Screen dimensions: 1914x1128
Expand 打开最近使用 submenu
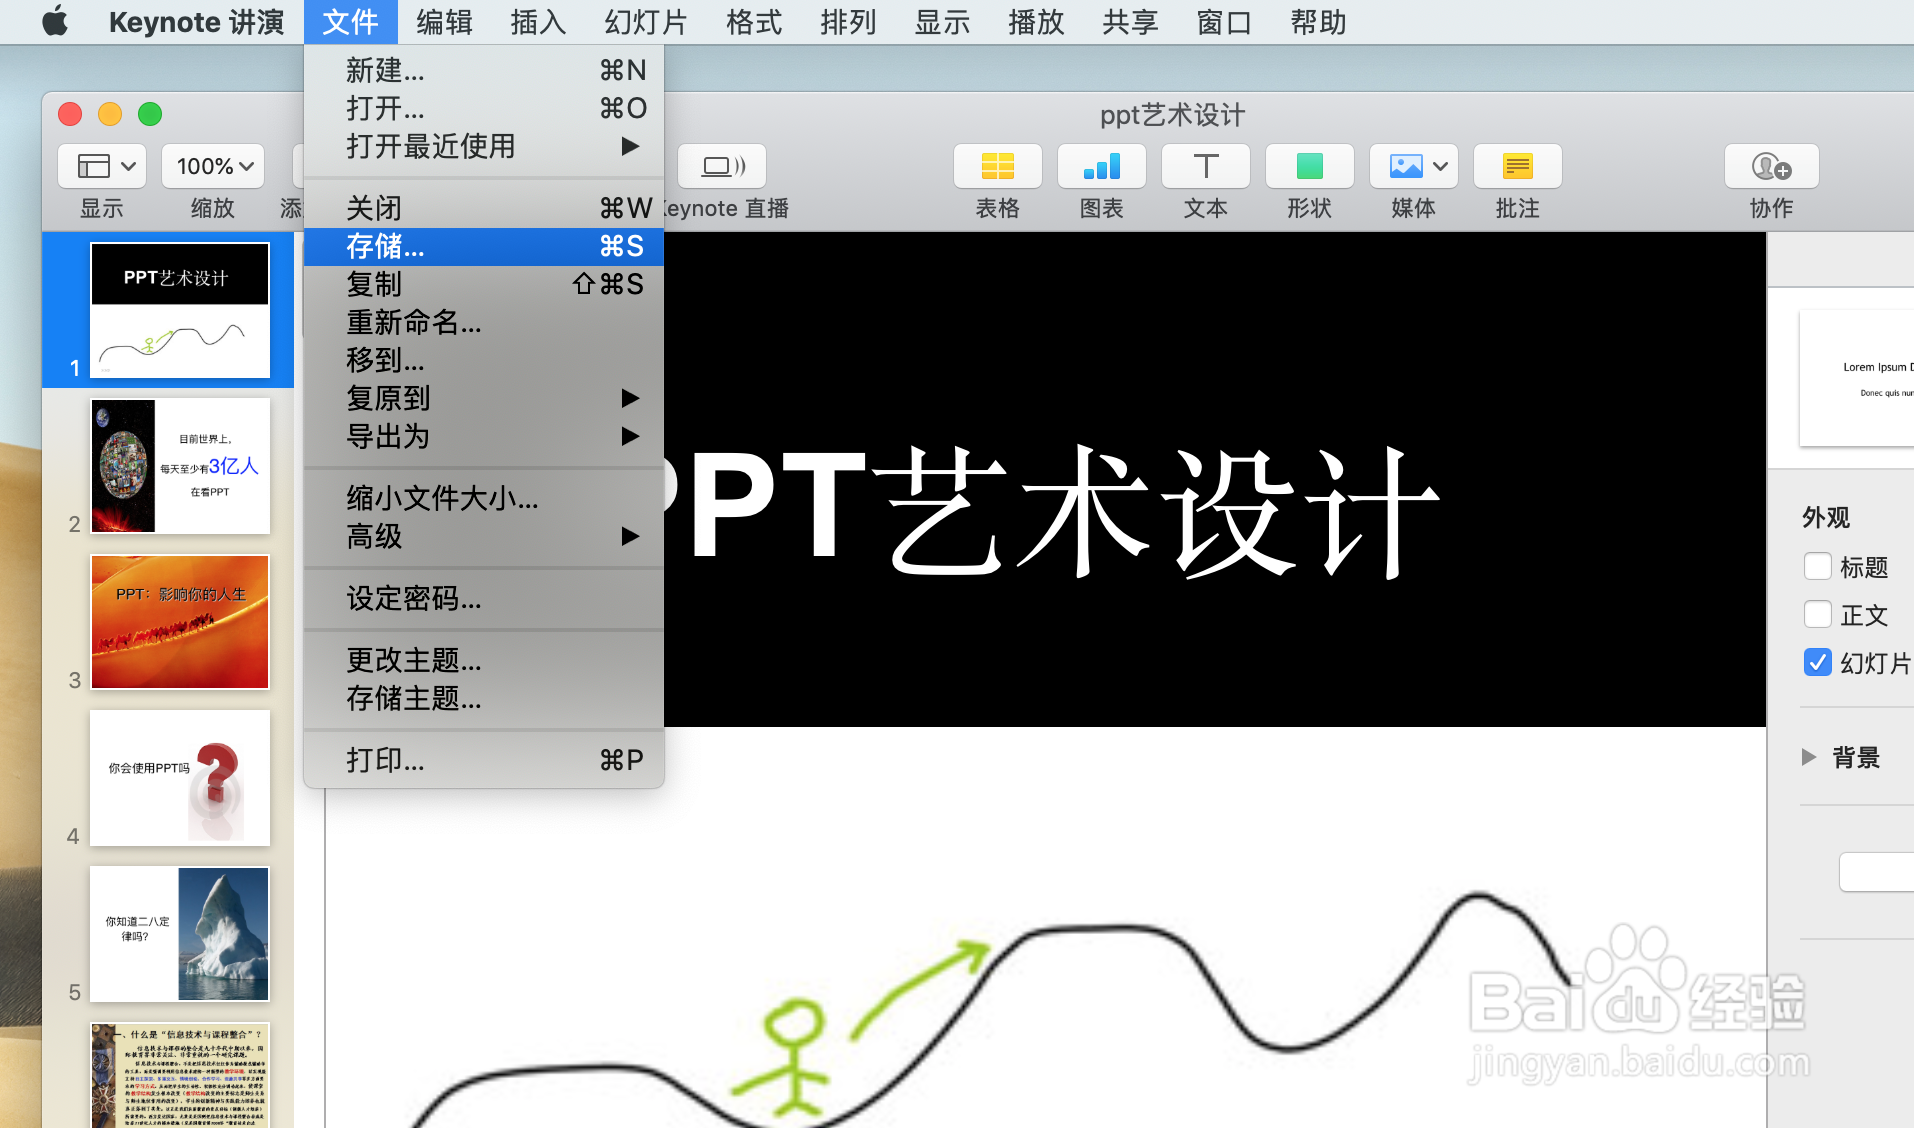point(484,146)
